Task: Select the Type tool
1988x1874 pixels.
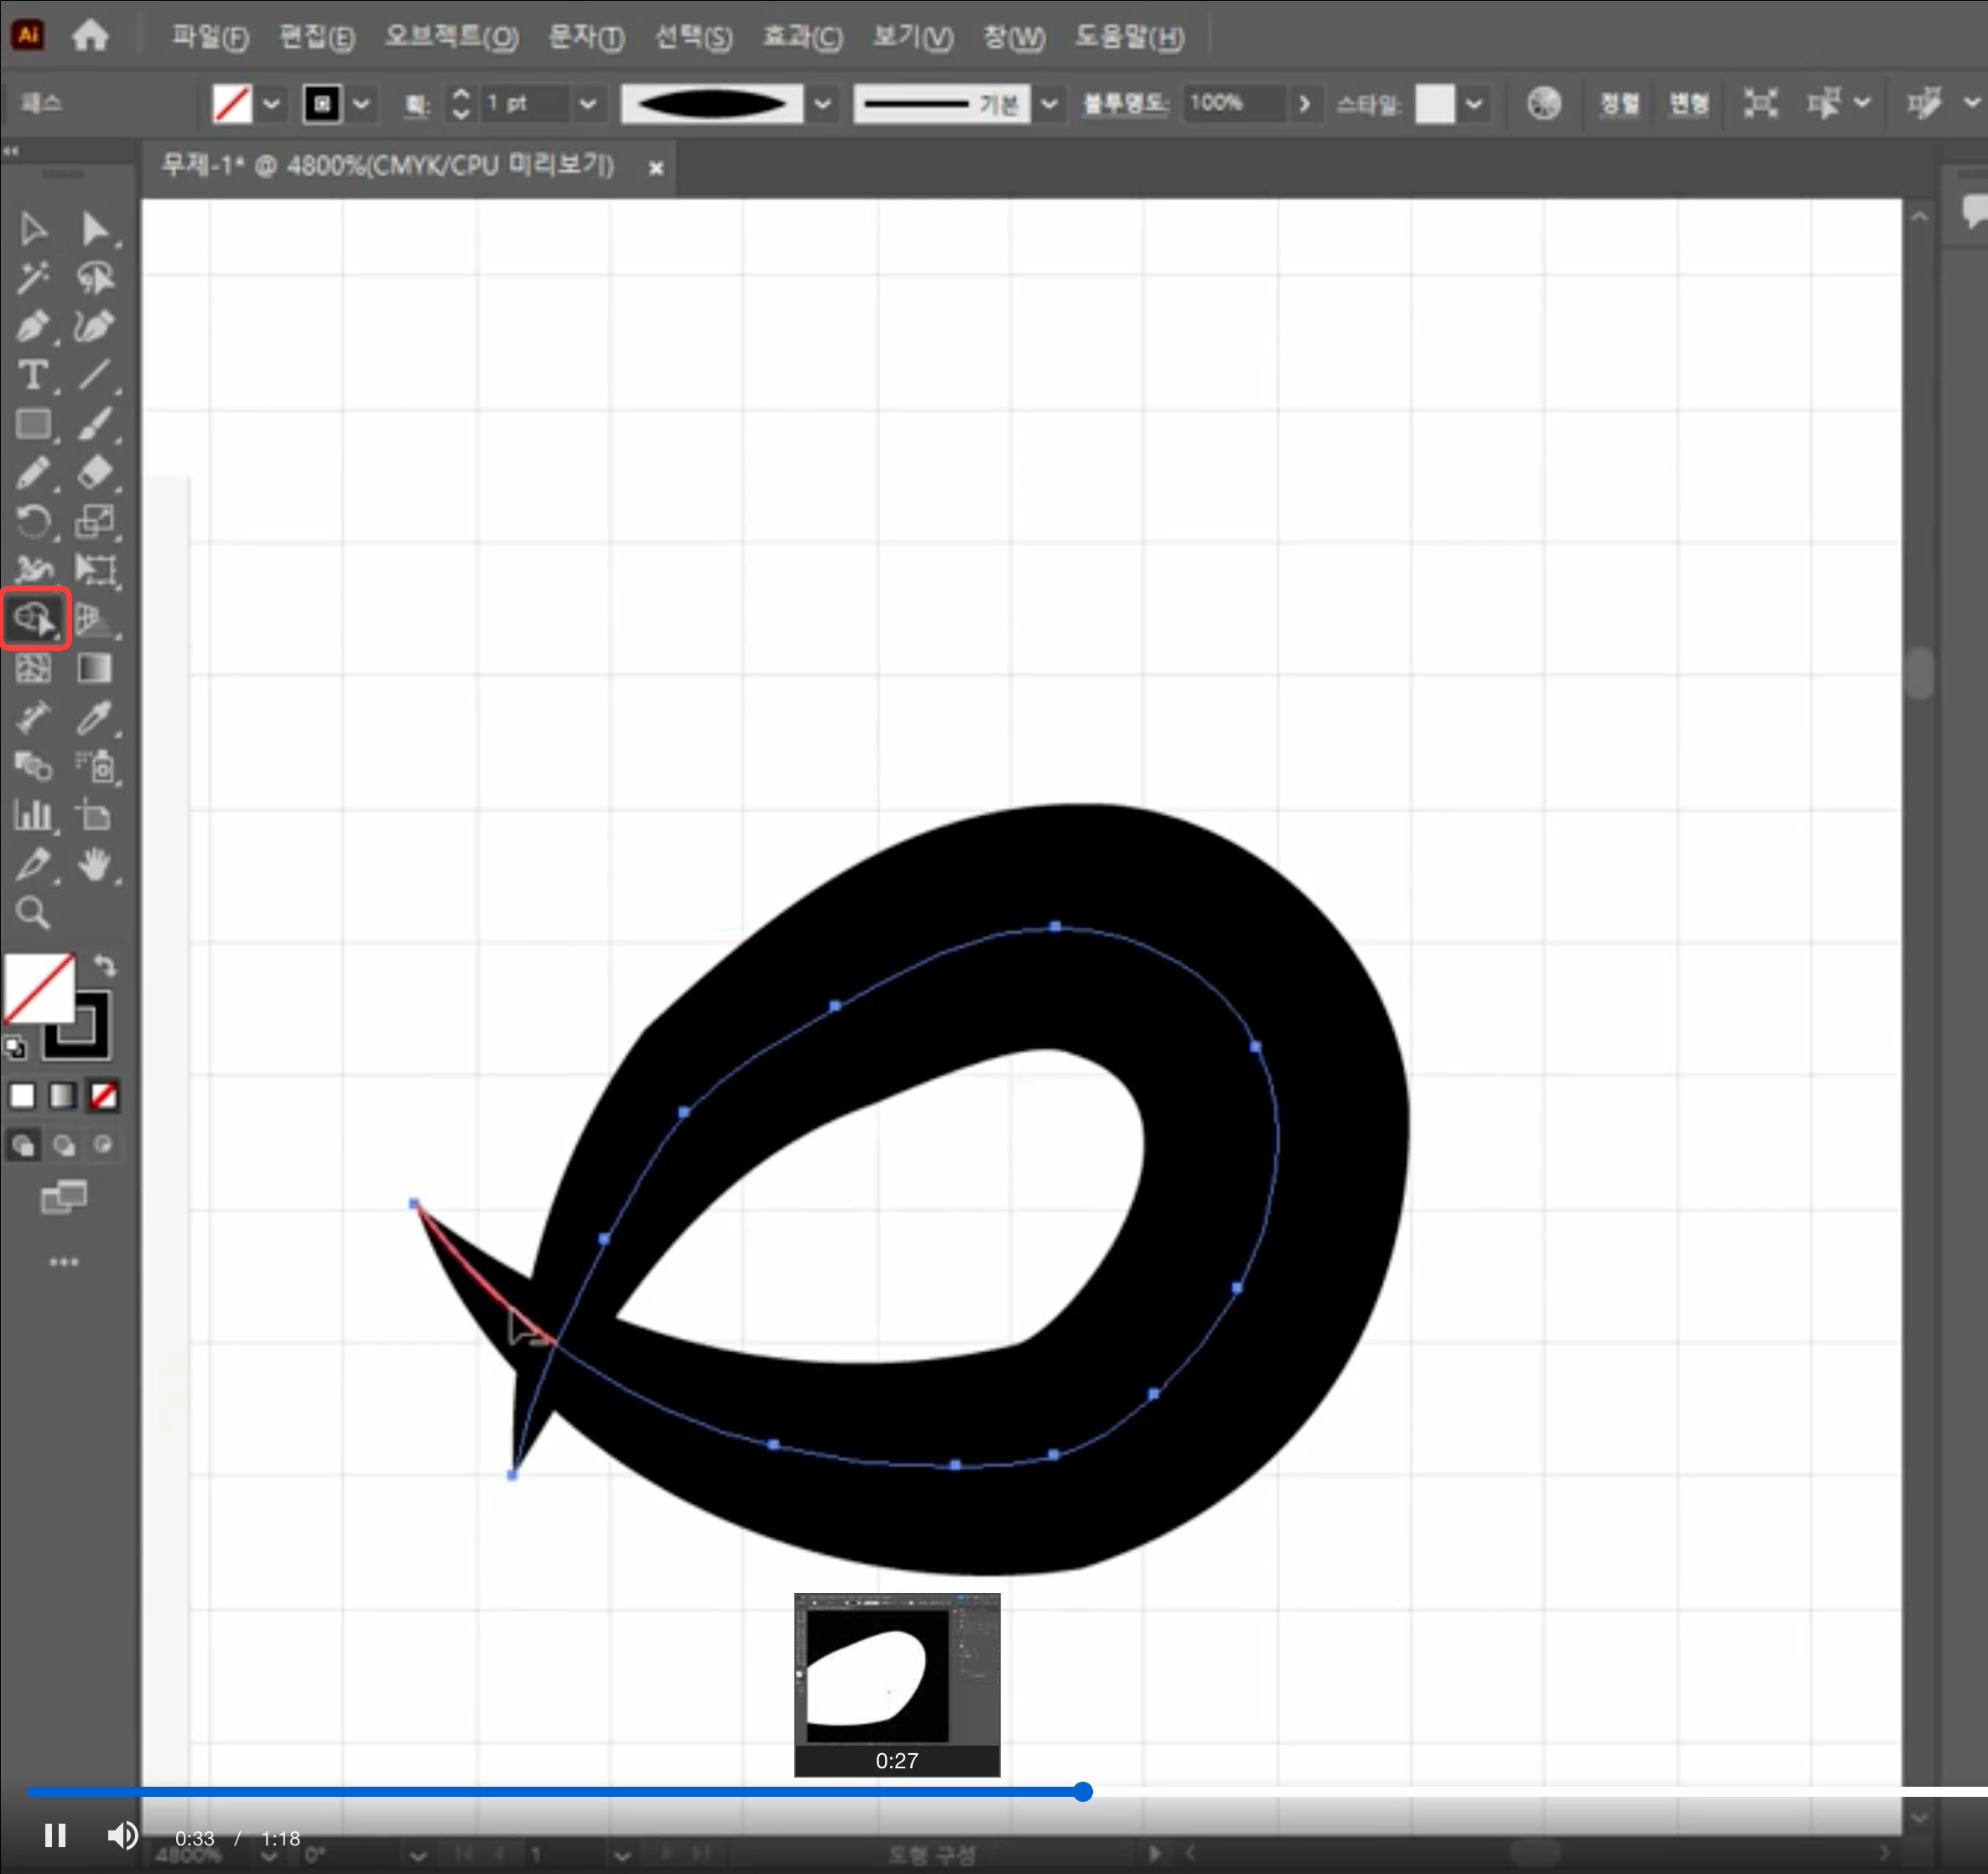Action: click(32, 376)
